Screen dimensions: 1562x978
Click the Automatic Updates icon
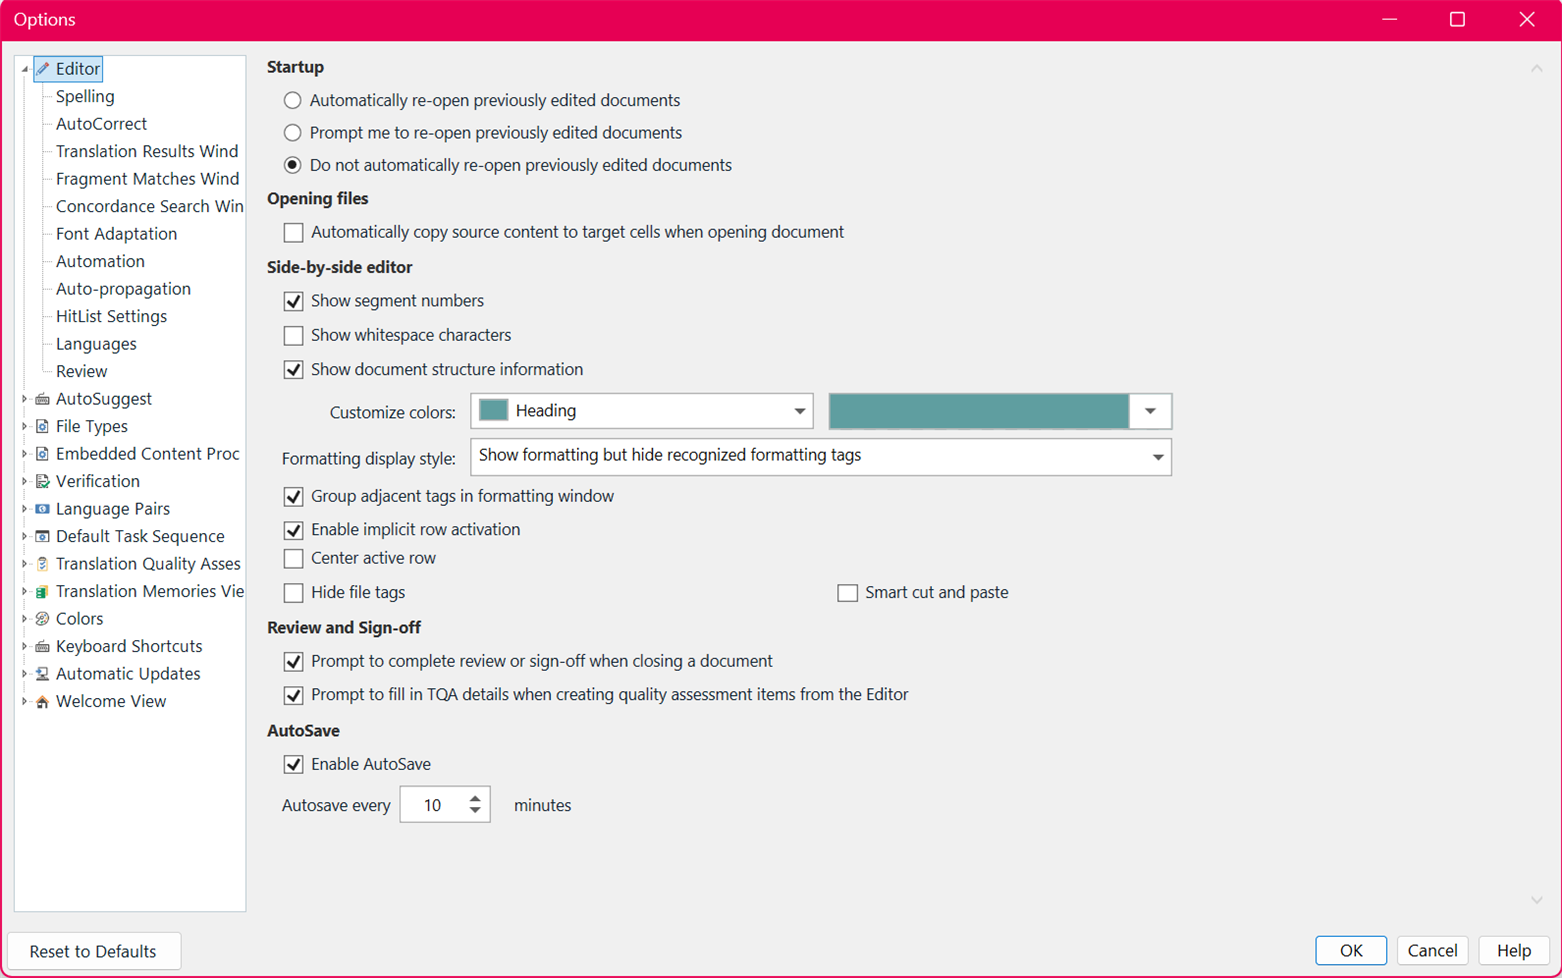[x=42, y=674]
